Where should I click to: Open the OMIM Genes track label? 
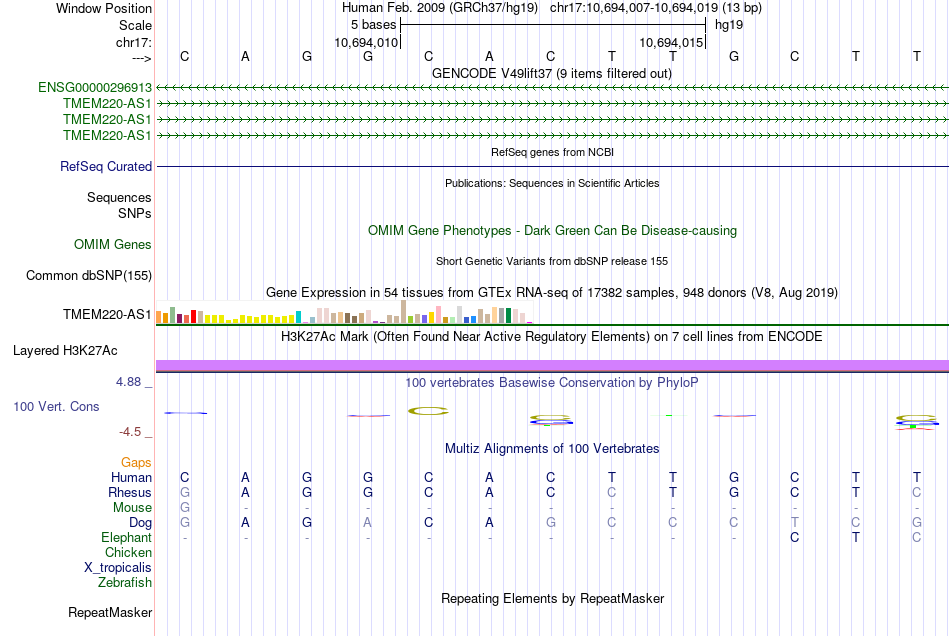[x=112, y=244]
